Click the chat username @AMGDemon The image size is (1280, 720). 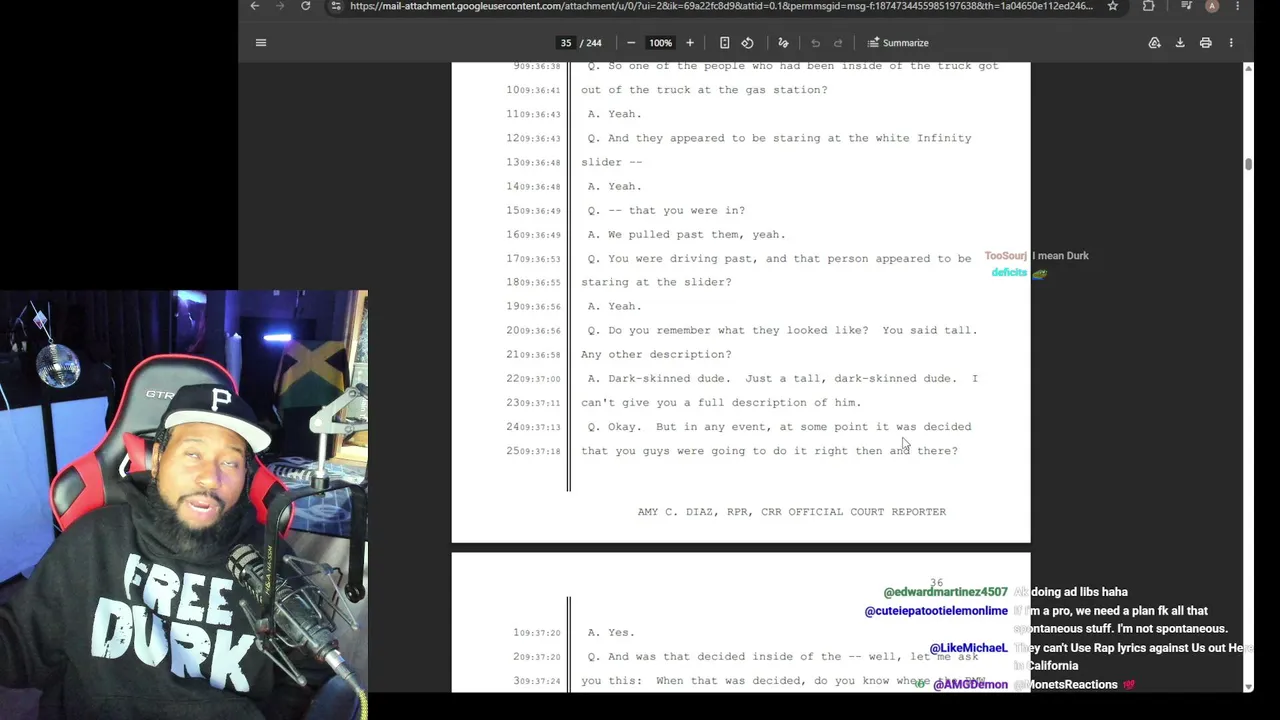point(970,685)
